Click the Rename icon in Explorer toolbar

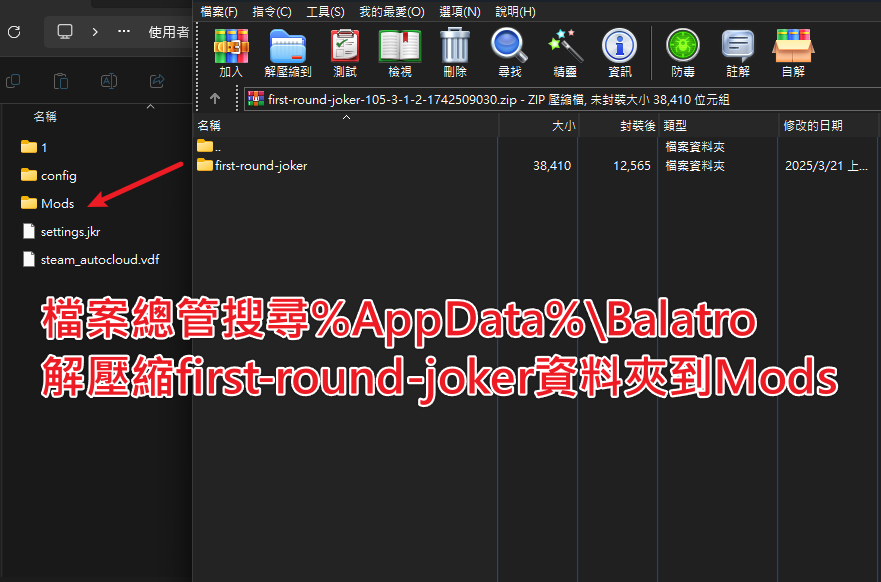tap(109, 81)
